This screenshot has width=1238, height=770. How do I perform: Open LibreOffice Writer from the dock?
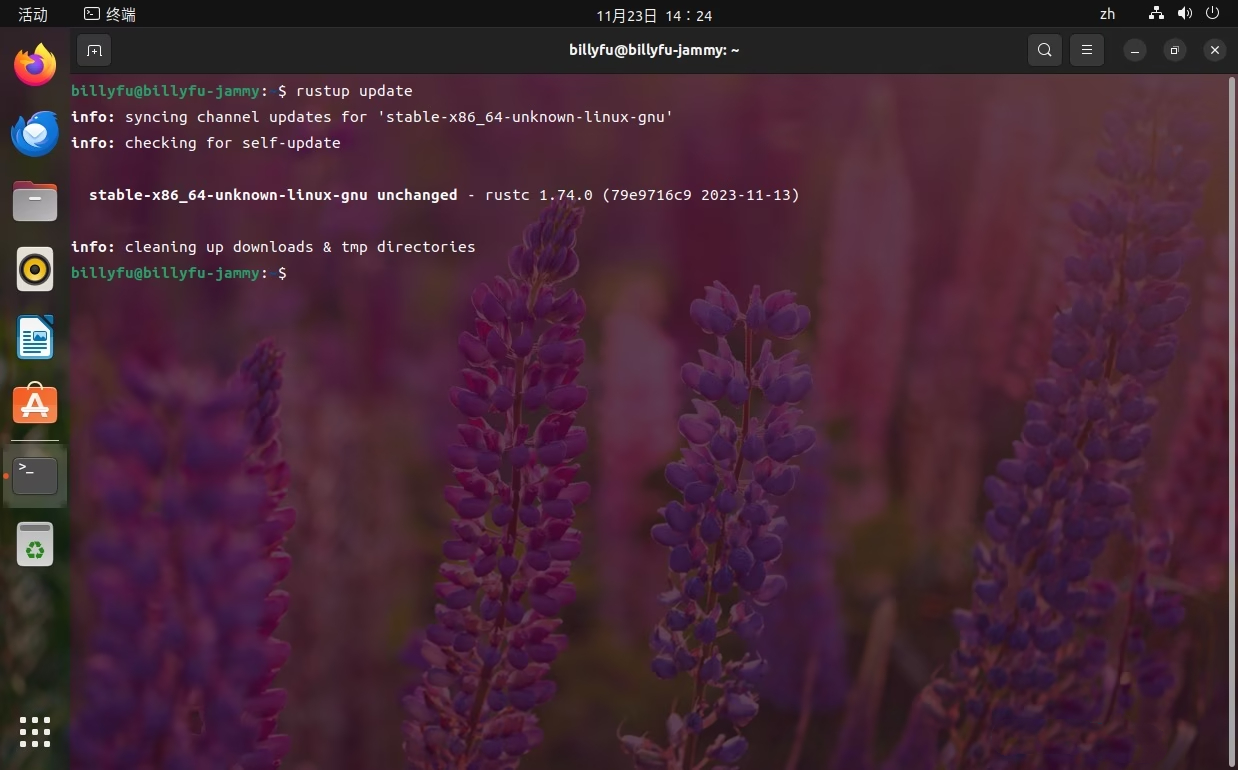point(35,337)
